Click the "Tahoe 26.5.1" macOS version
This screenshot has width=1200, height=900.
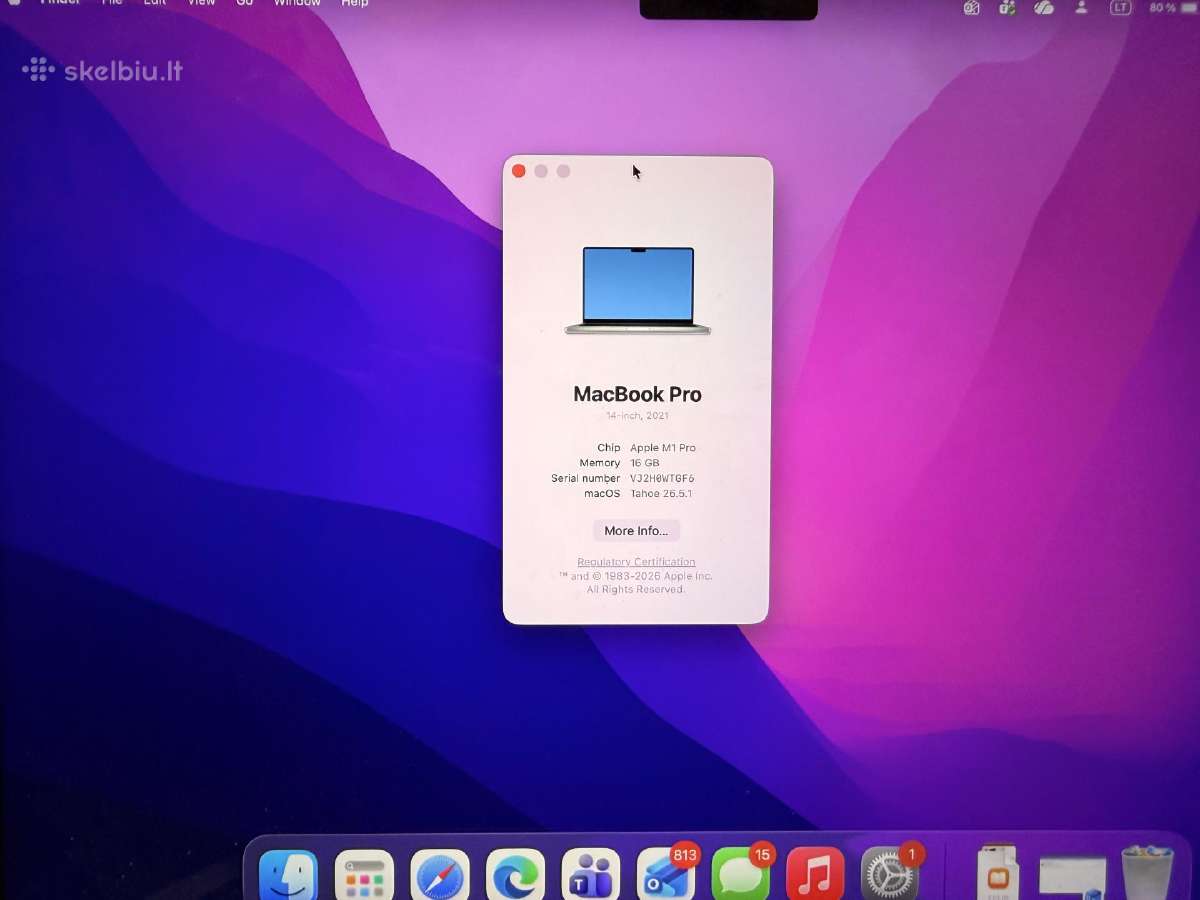pyautogui.click(x=661, y=494)
